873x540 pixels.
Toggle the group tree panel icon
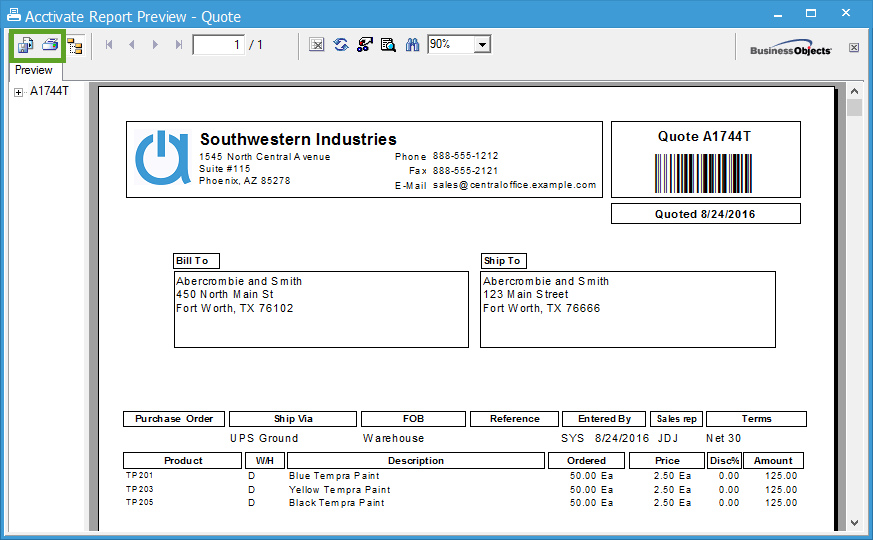pos(75,45)
